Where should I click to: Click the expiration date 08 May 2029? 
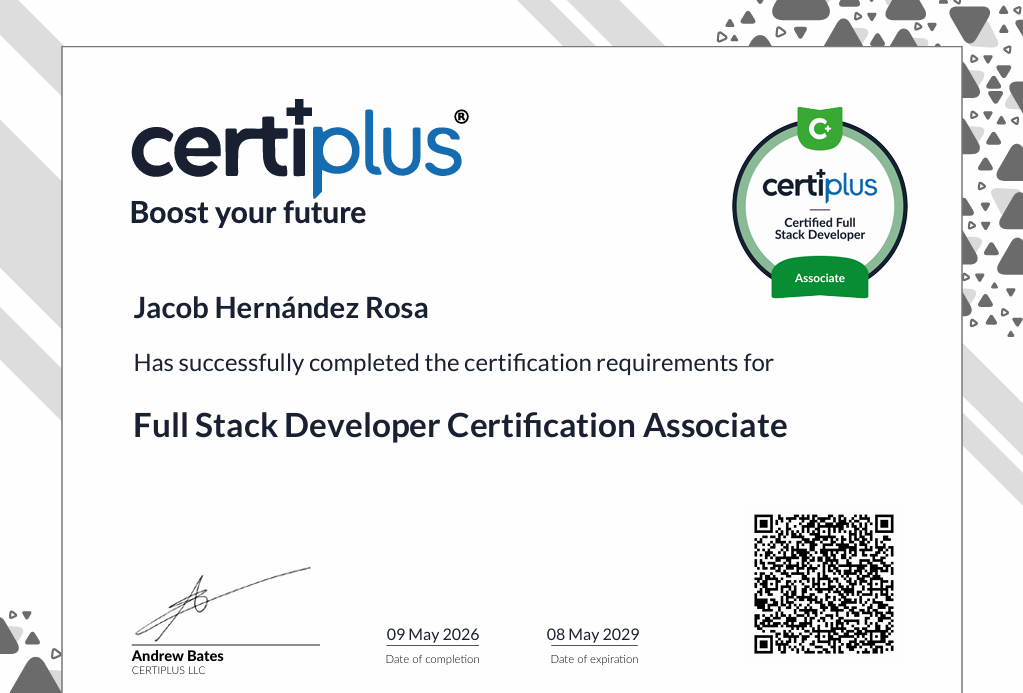pos(593,634)
